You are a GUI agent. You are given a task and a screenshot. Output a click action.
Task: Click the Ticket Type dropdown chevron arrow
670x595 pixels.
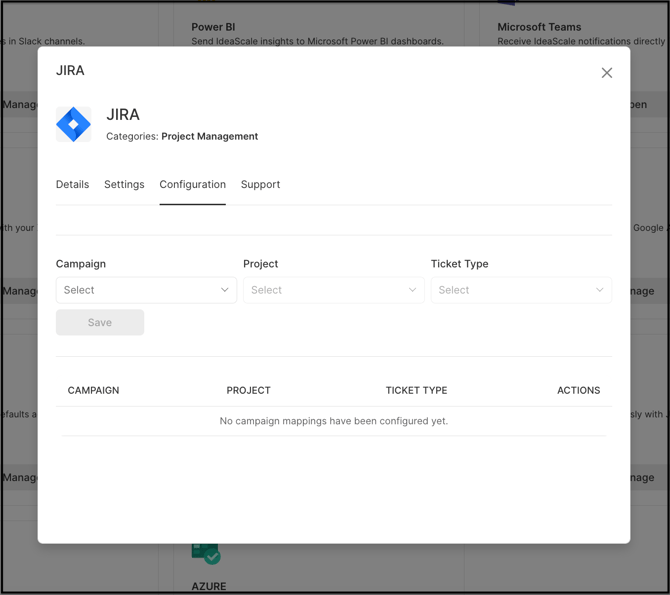[x=599, y=290]
